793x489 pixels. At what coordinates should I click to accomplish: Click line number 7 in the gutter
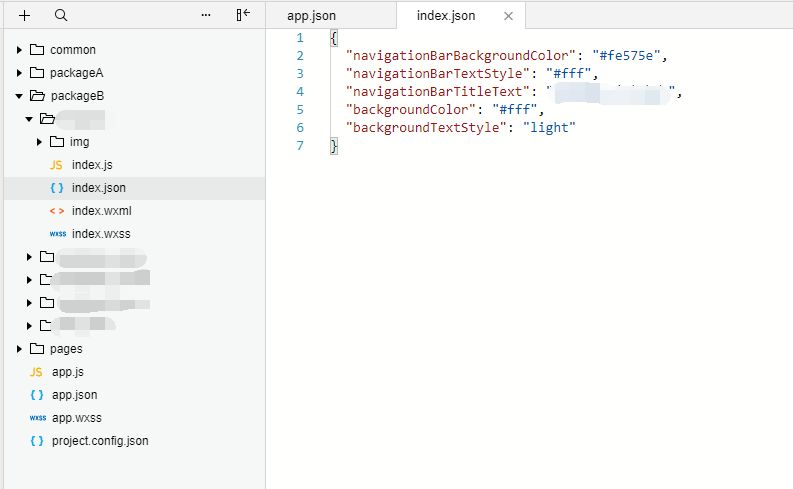click(300, 146)
